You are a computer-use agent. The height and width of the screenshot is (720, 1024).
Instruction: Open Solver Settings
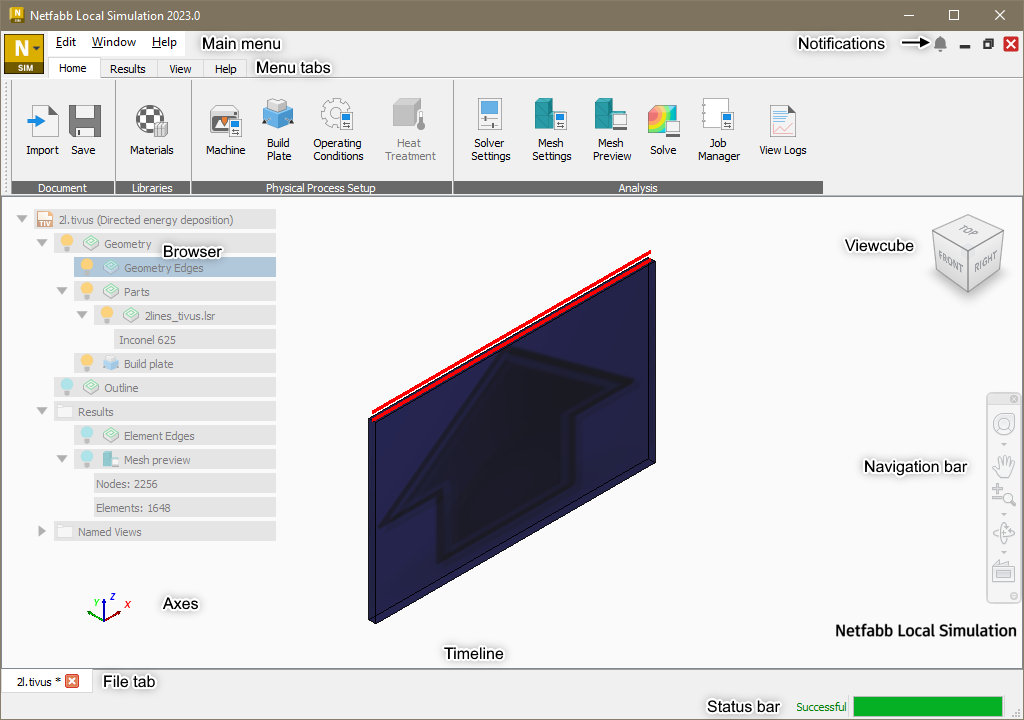pyautogui.click(x=490, y=114)
